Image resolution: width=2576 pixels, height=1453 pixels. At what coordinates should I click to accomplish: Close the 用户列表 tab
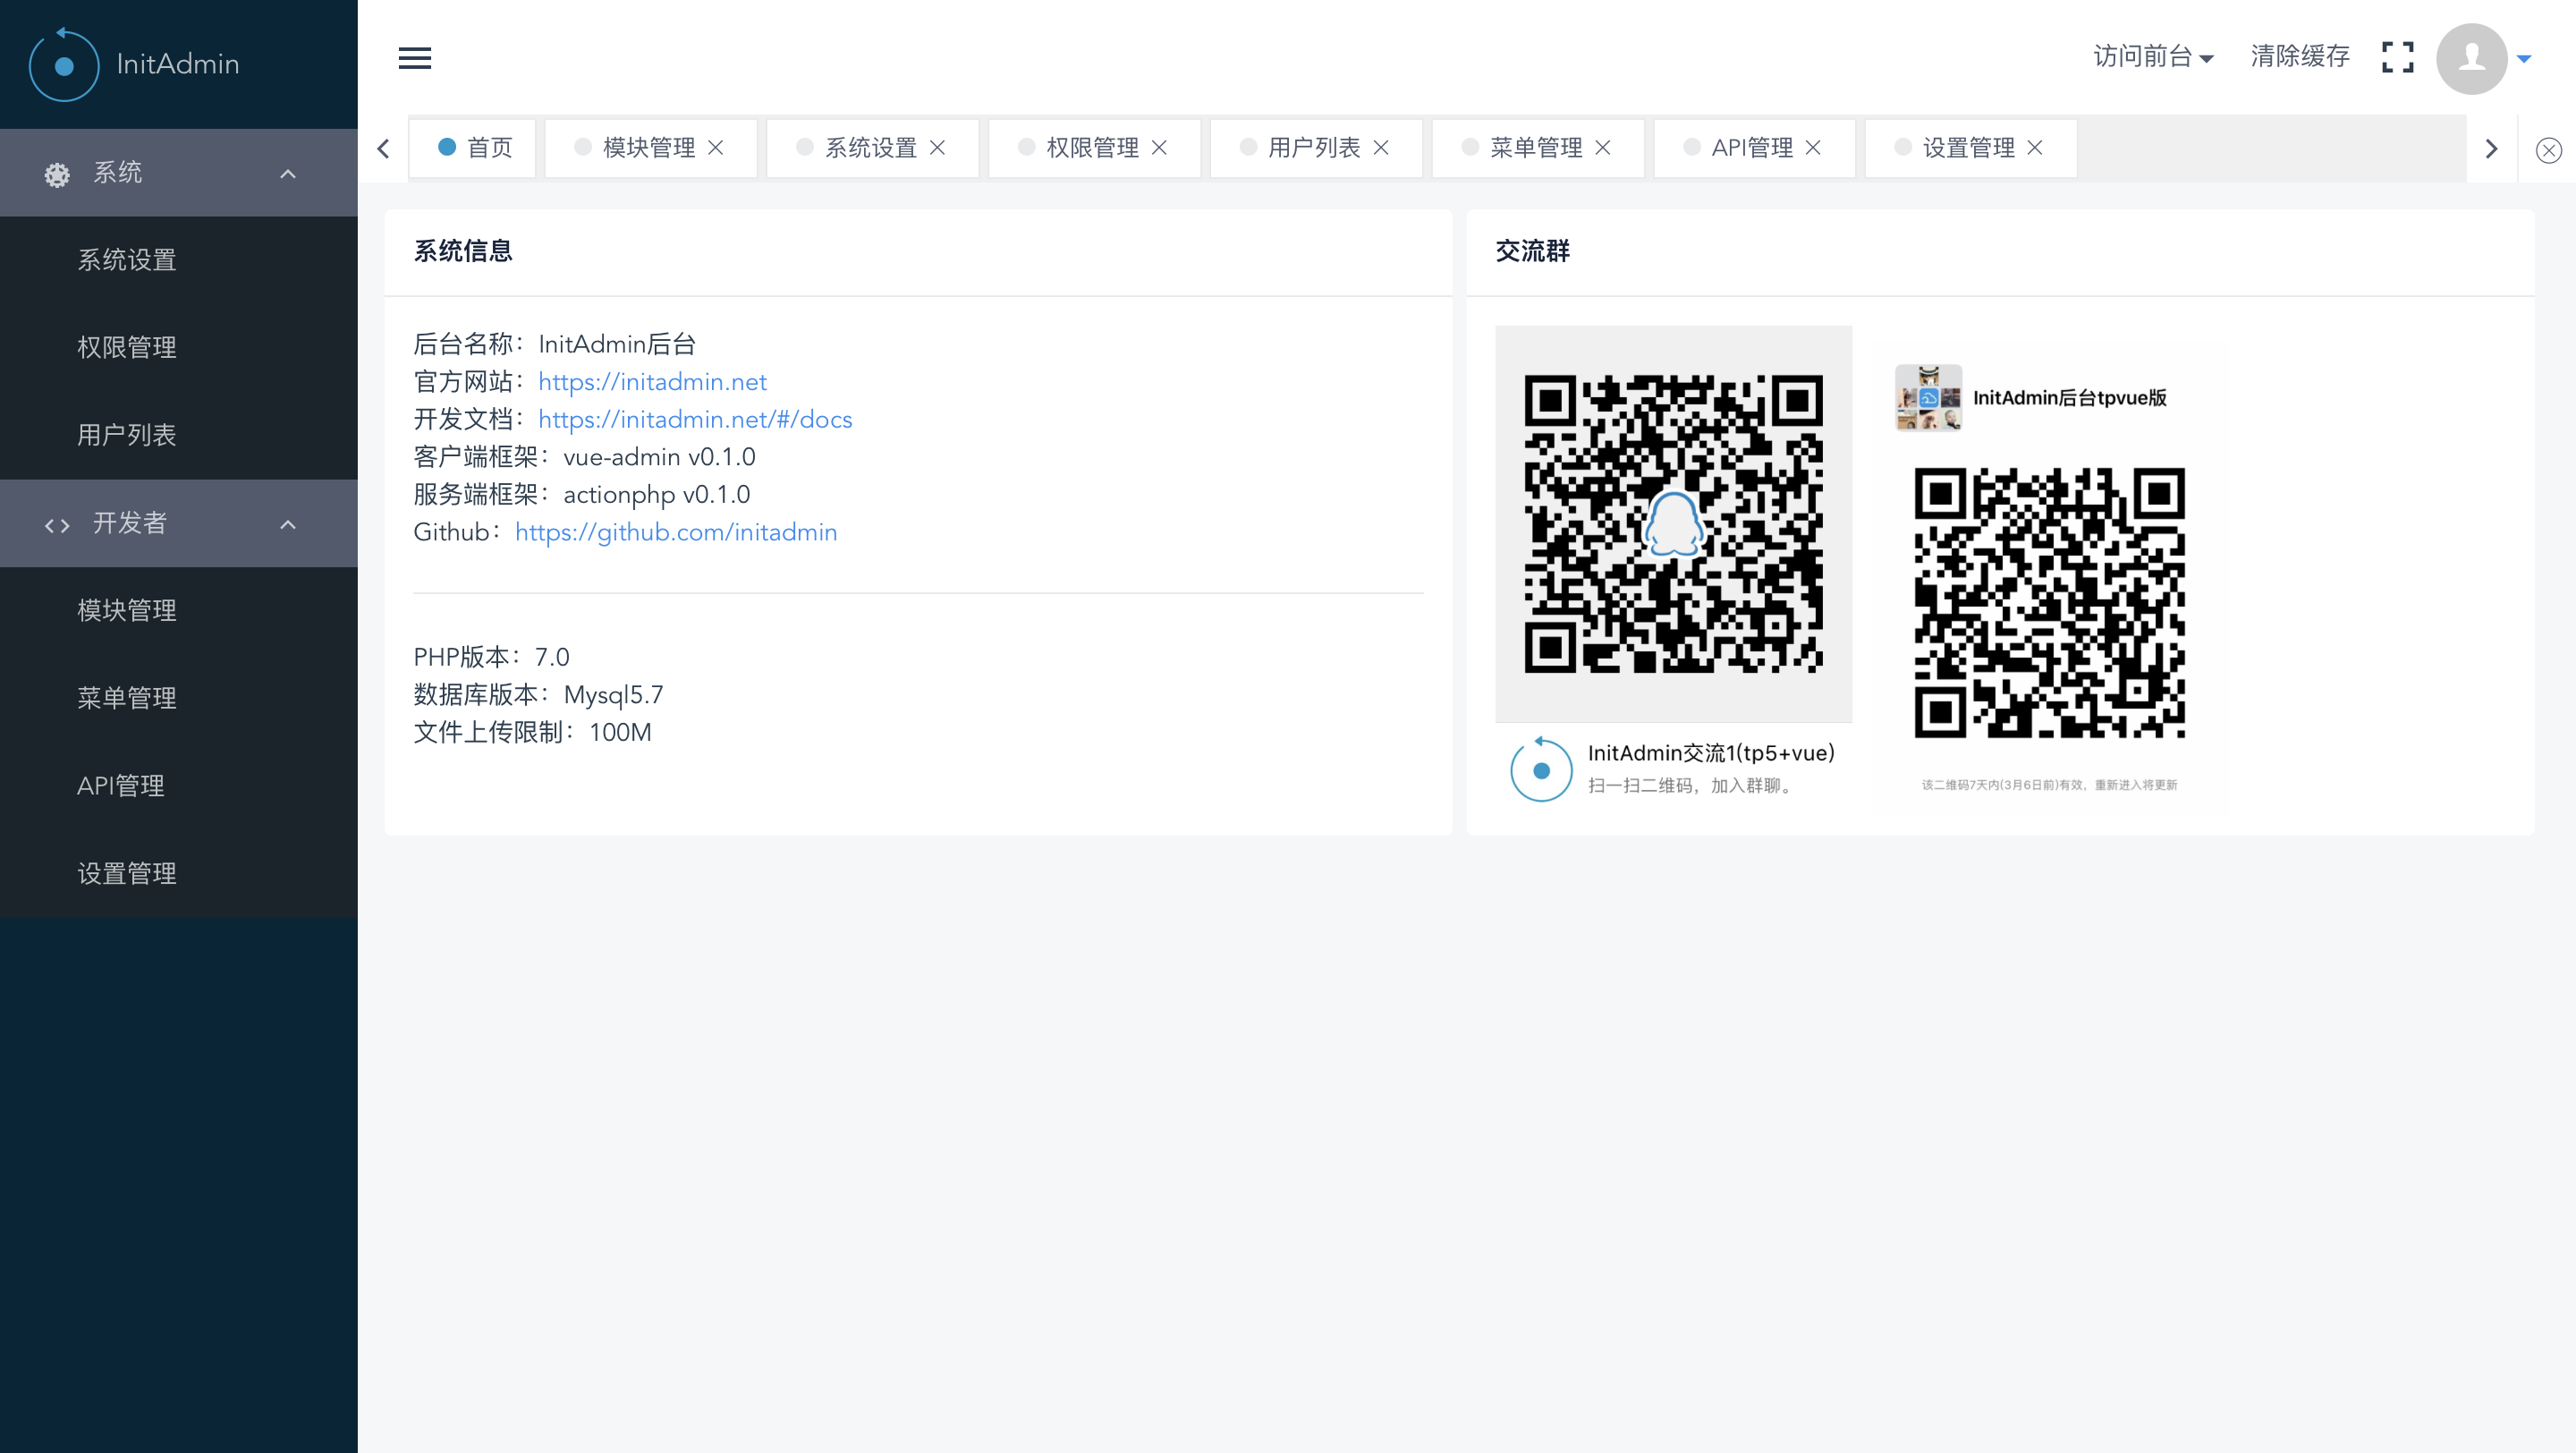pos(1382,148)
